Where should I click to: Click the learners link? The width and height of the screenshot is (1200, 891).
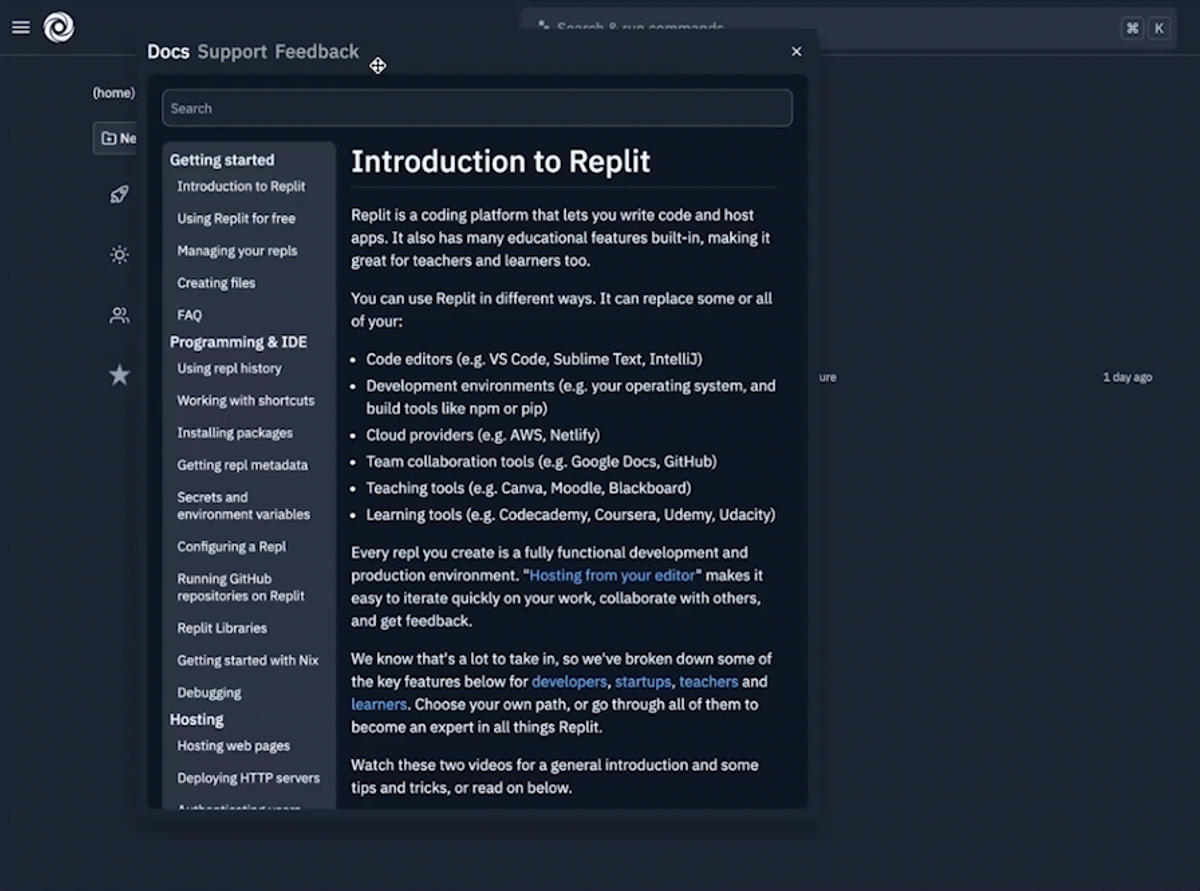[x=378, y=704]
